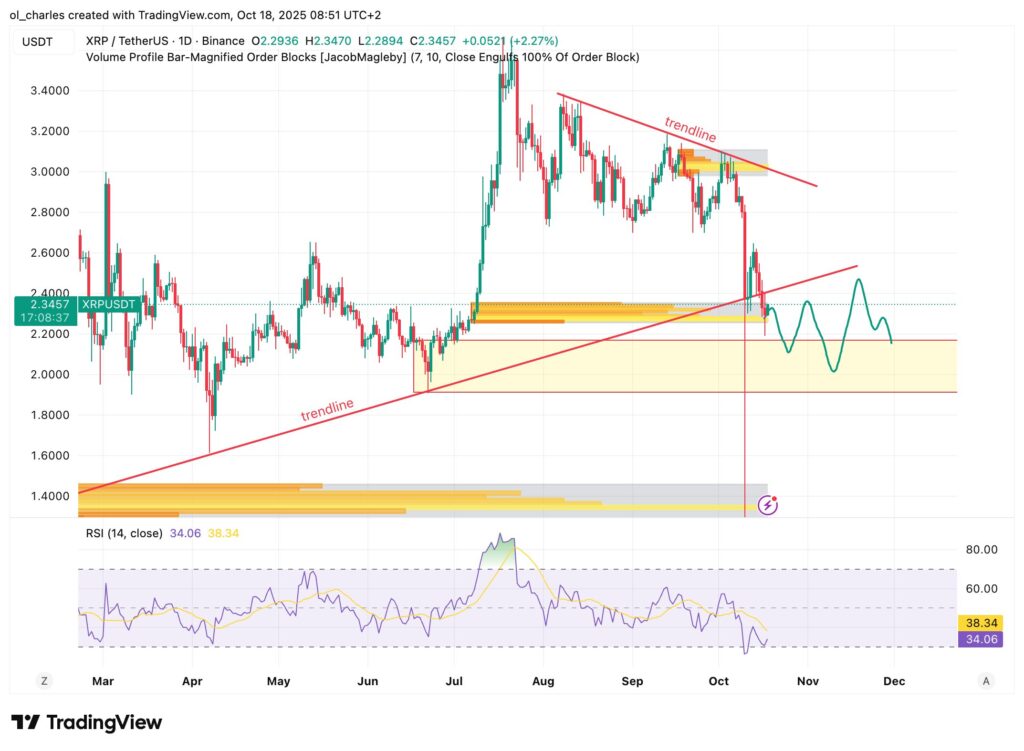Select the rising trendline label on the chart

click(326, 409)
